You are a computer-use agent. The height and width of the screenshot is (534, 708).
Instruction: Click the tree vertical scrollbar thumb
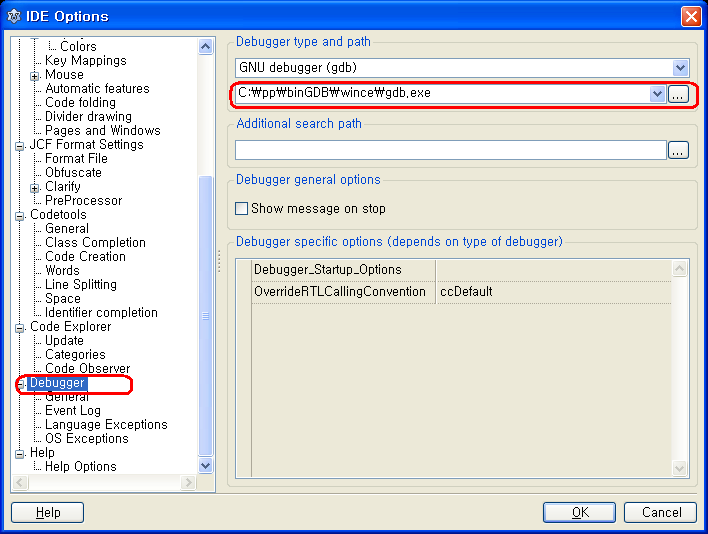click(205, 316)
